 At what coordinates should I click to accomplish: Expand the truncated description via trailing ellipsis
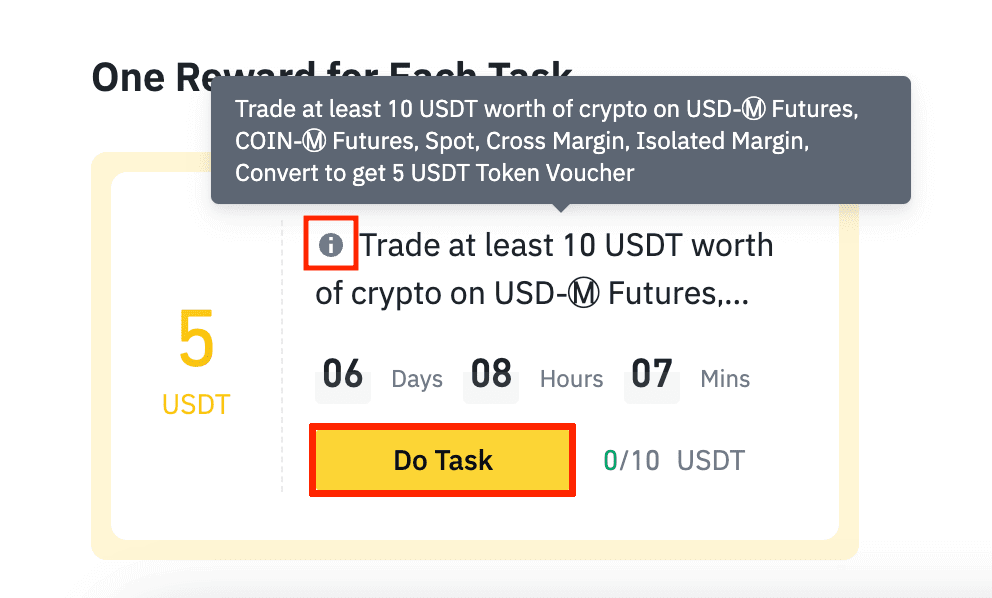click(736, 297)
